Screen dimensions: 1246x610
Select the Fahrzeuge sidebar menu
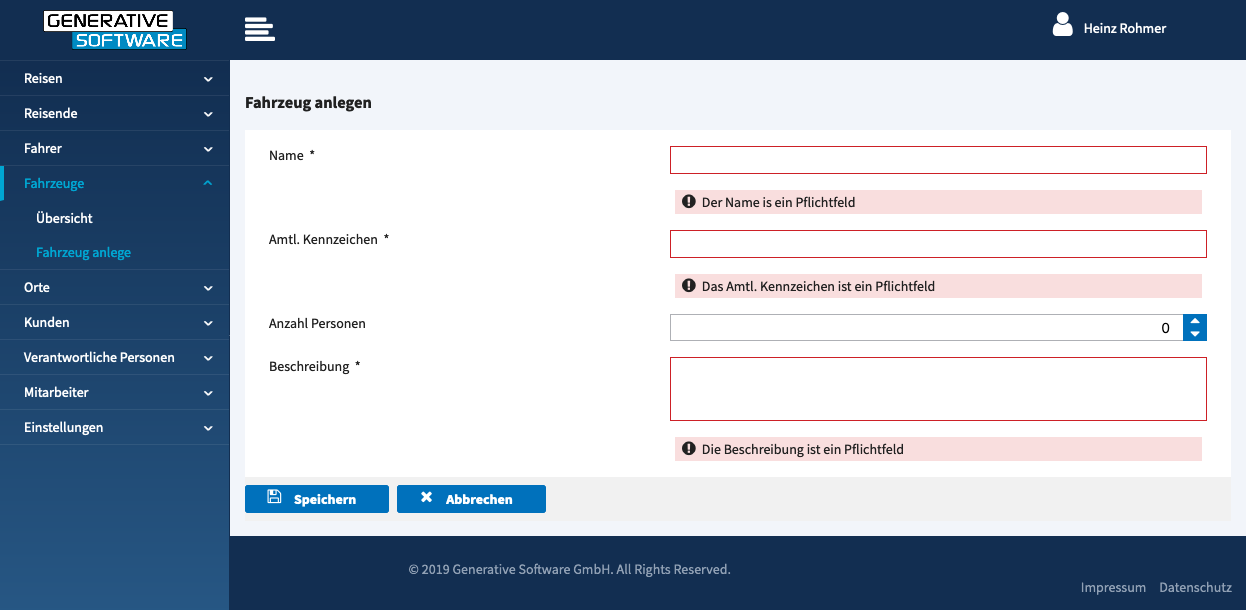(x=115, y=183)
